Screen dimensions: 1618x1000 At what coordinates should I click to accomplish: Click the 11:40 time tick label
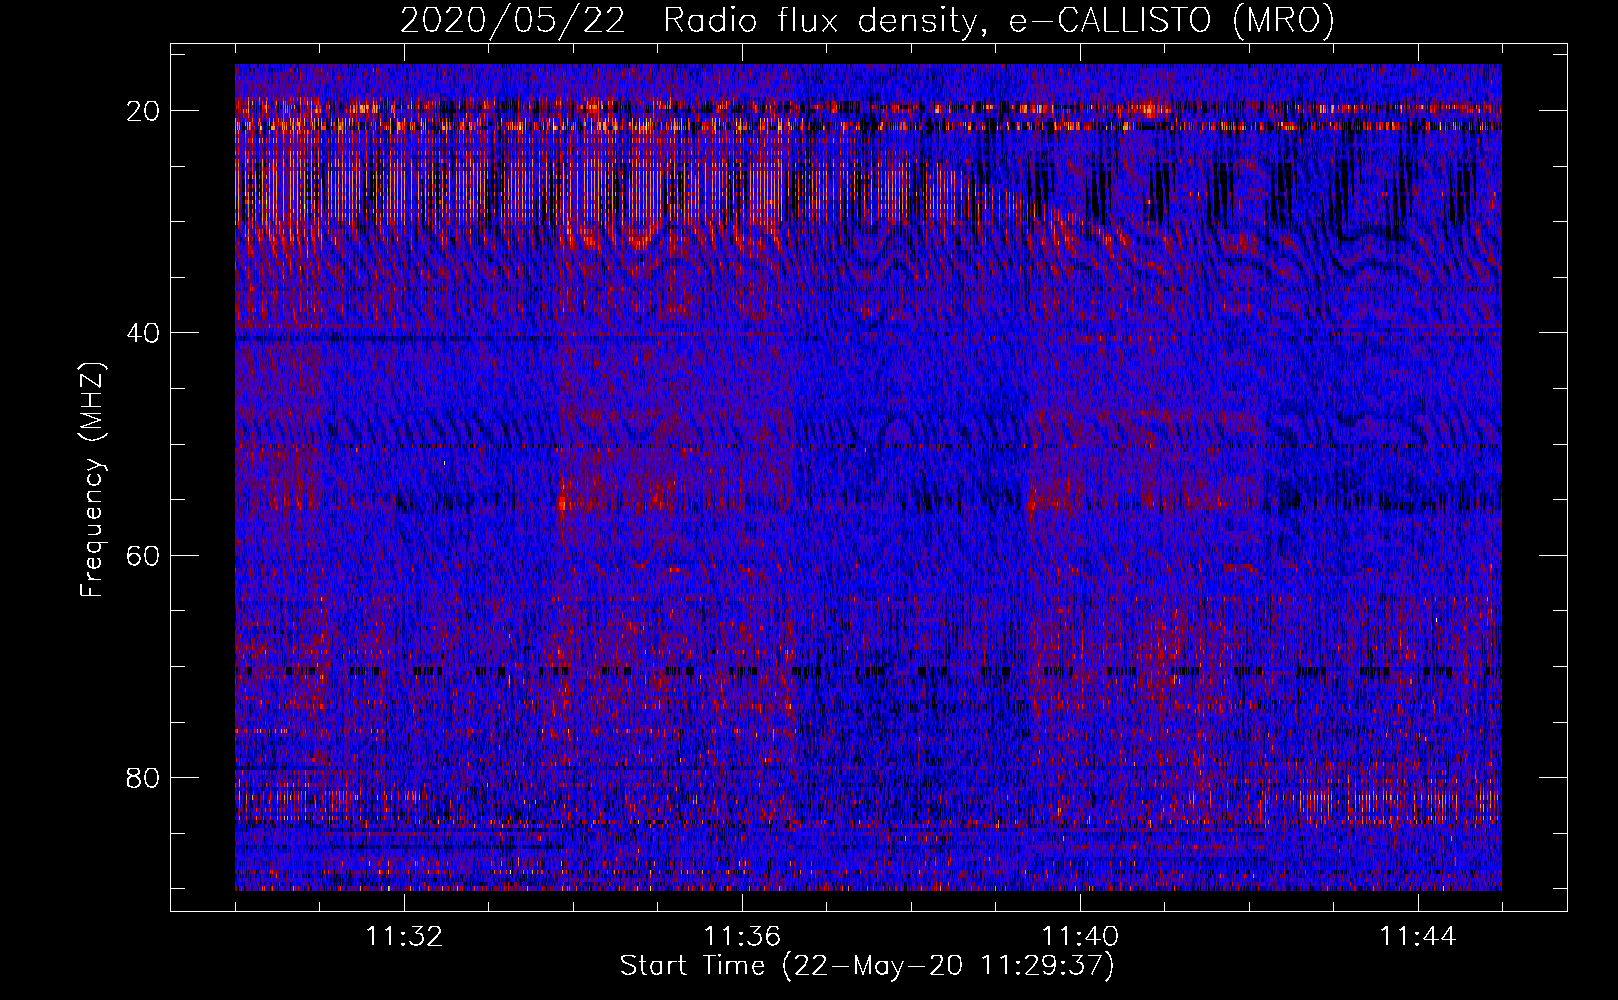1080,937
